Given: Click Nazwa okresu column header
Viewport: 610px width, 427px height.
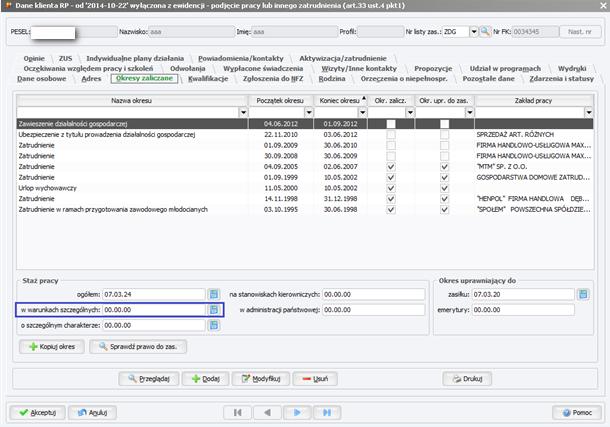Looking at the screenshot, I should tap(131, 101).
